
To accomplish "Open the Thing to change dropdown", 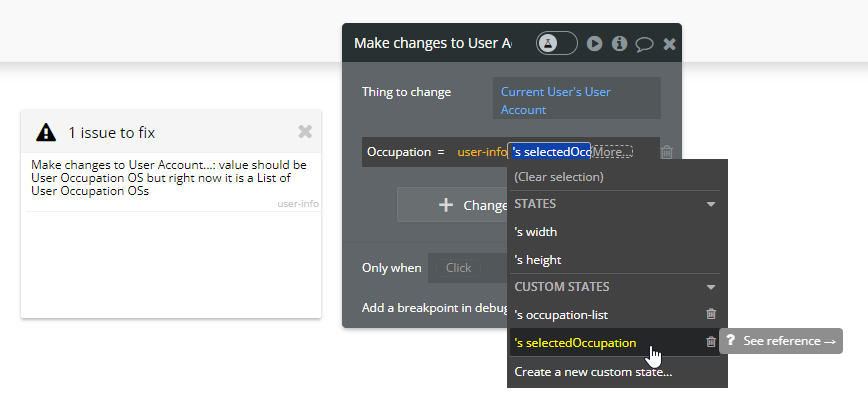I will coord(576,100).
